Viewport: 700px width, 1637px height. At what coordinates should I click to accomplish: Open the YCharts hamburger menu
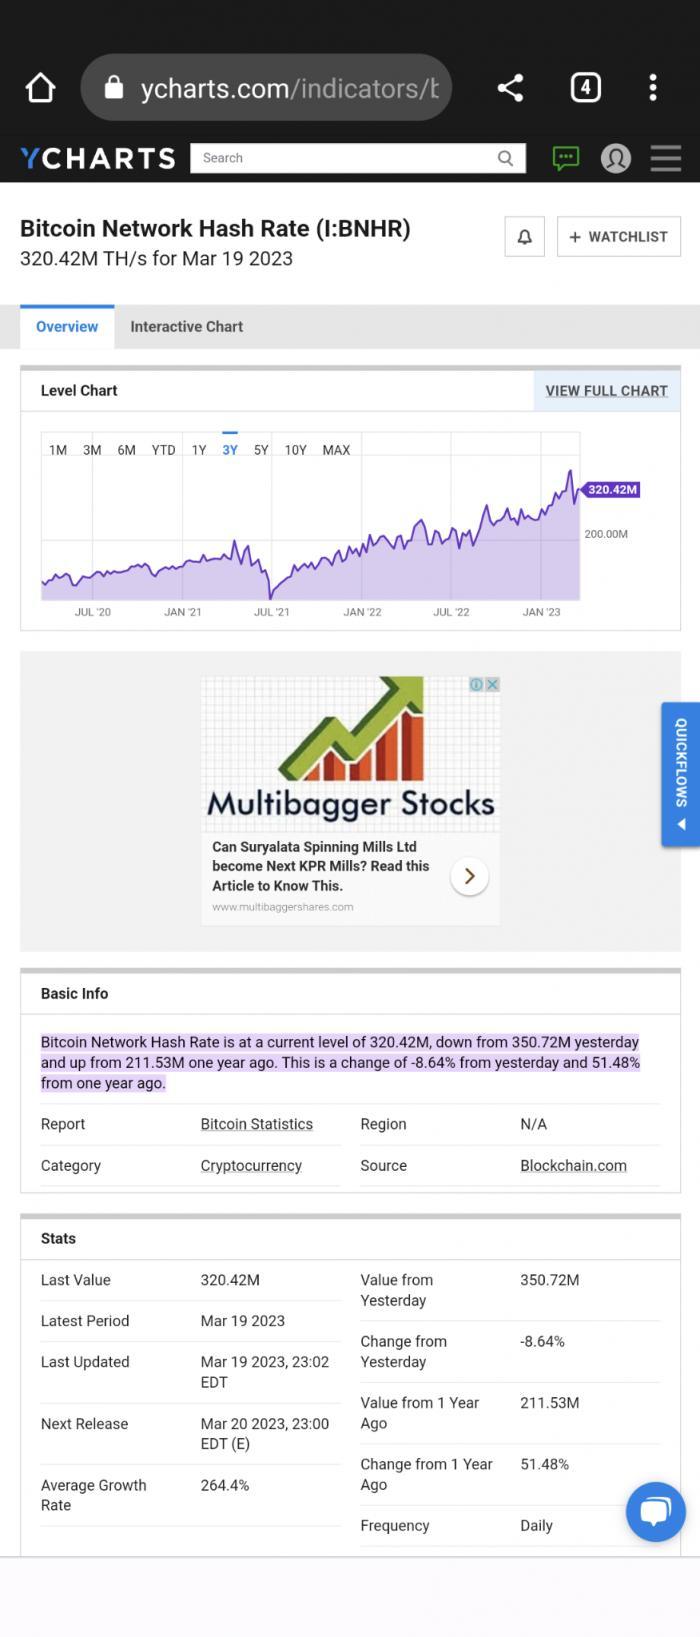pyautogui.click(x=666, y=158)
